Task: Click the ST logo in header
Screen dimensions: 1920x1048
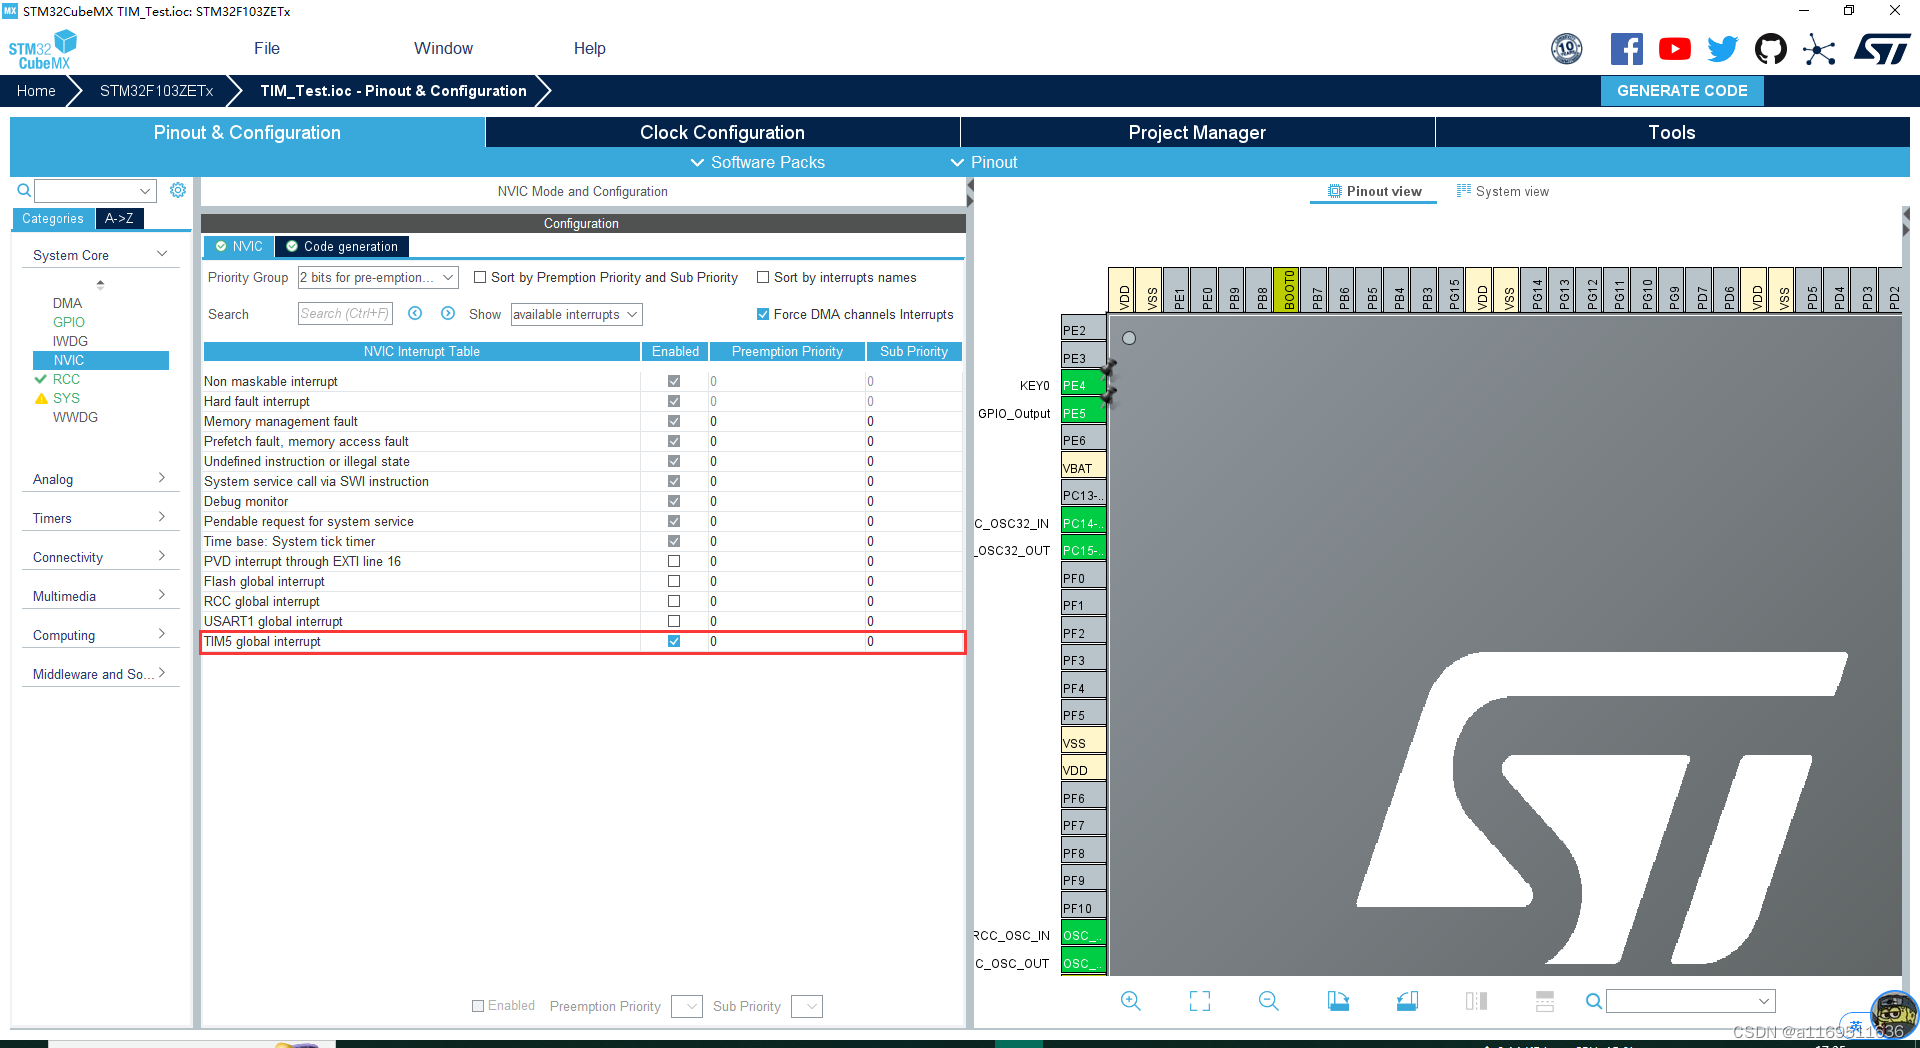Action: tap(1882, 49)
